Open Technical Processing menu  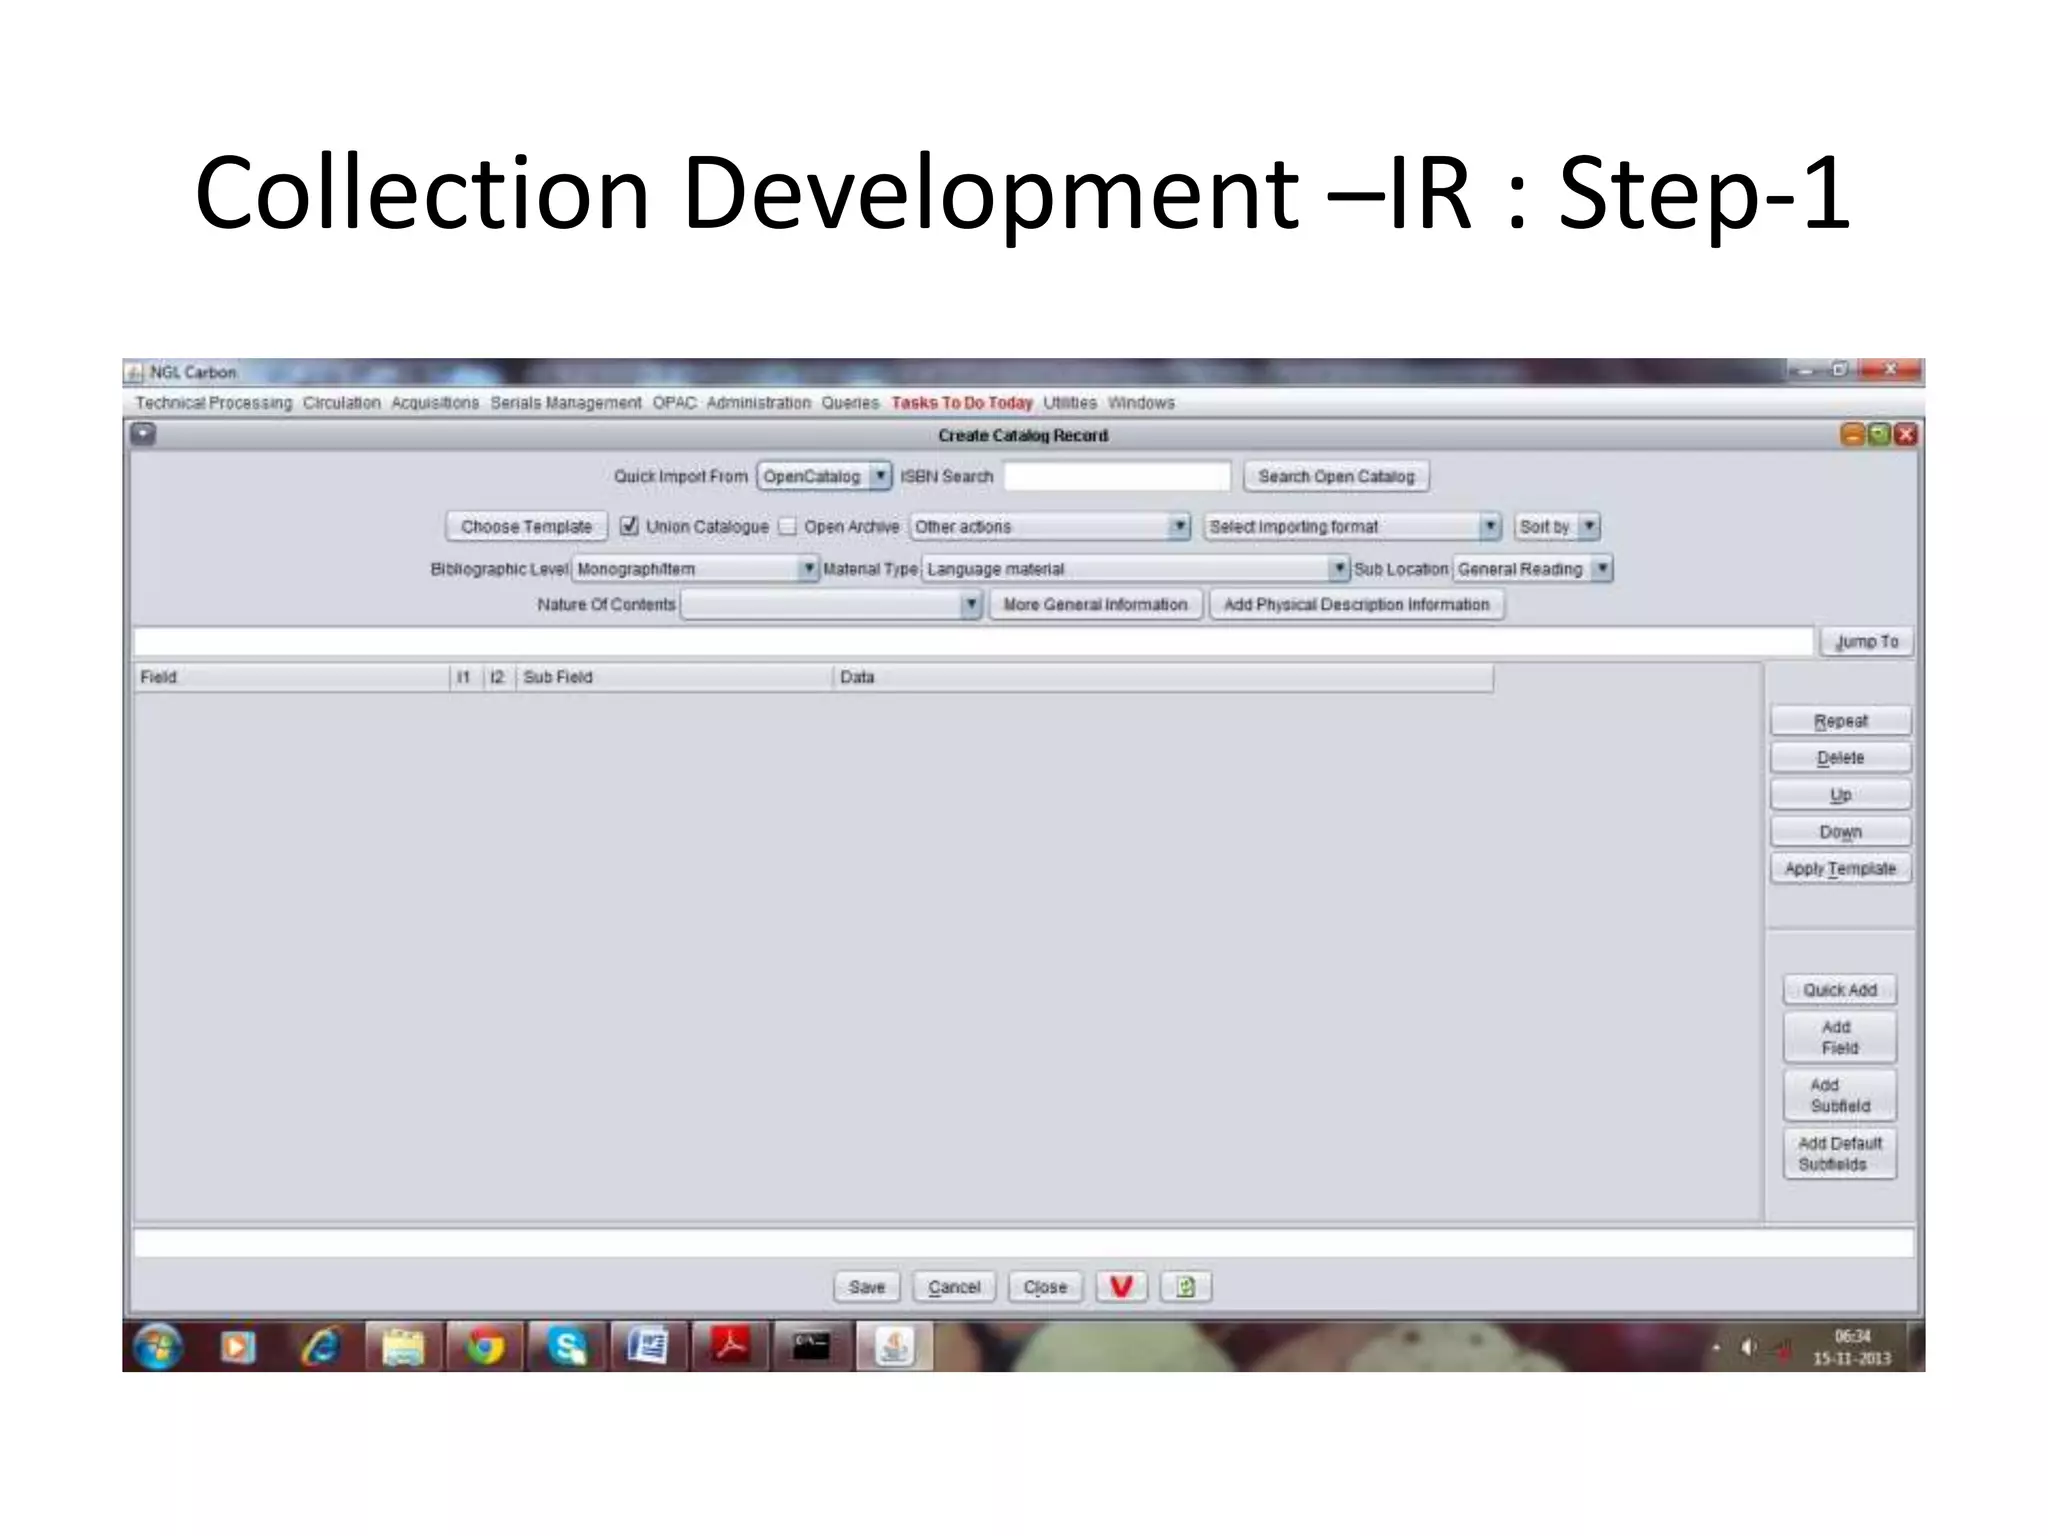(214, 402)
